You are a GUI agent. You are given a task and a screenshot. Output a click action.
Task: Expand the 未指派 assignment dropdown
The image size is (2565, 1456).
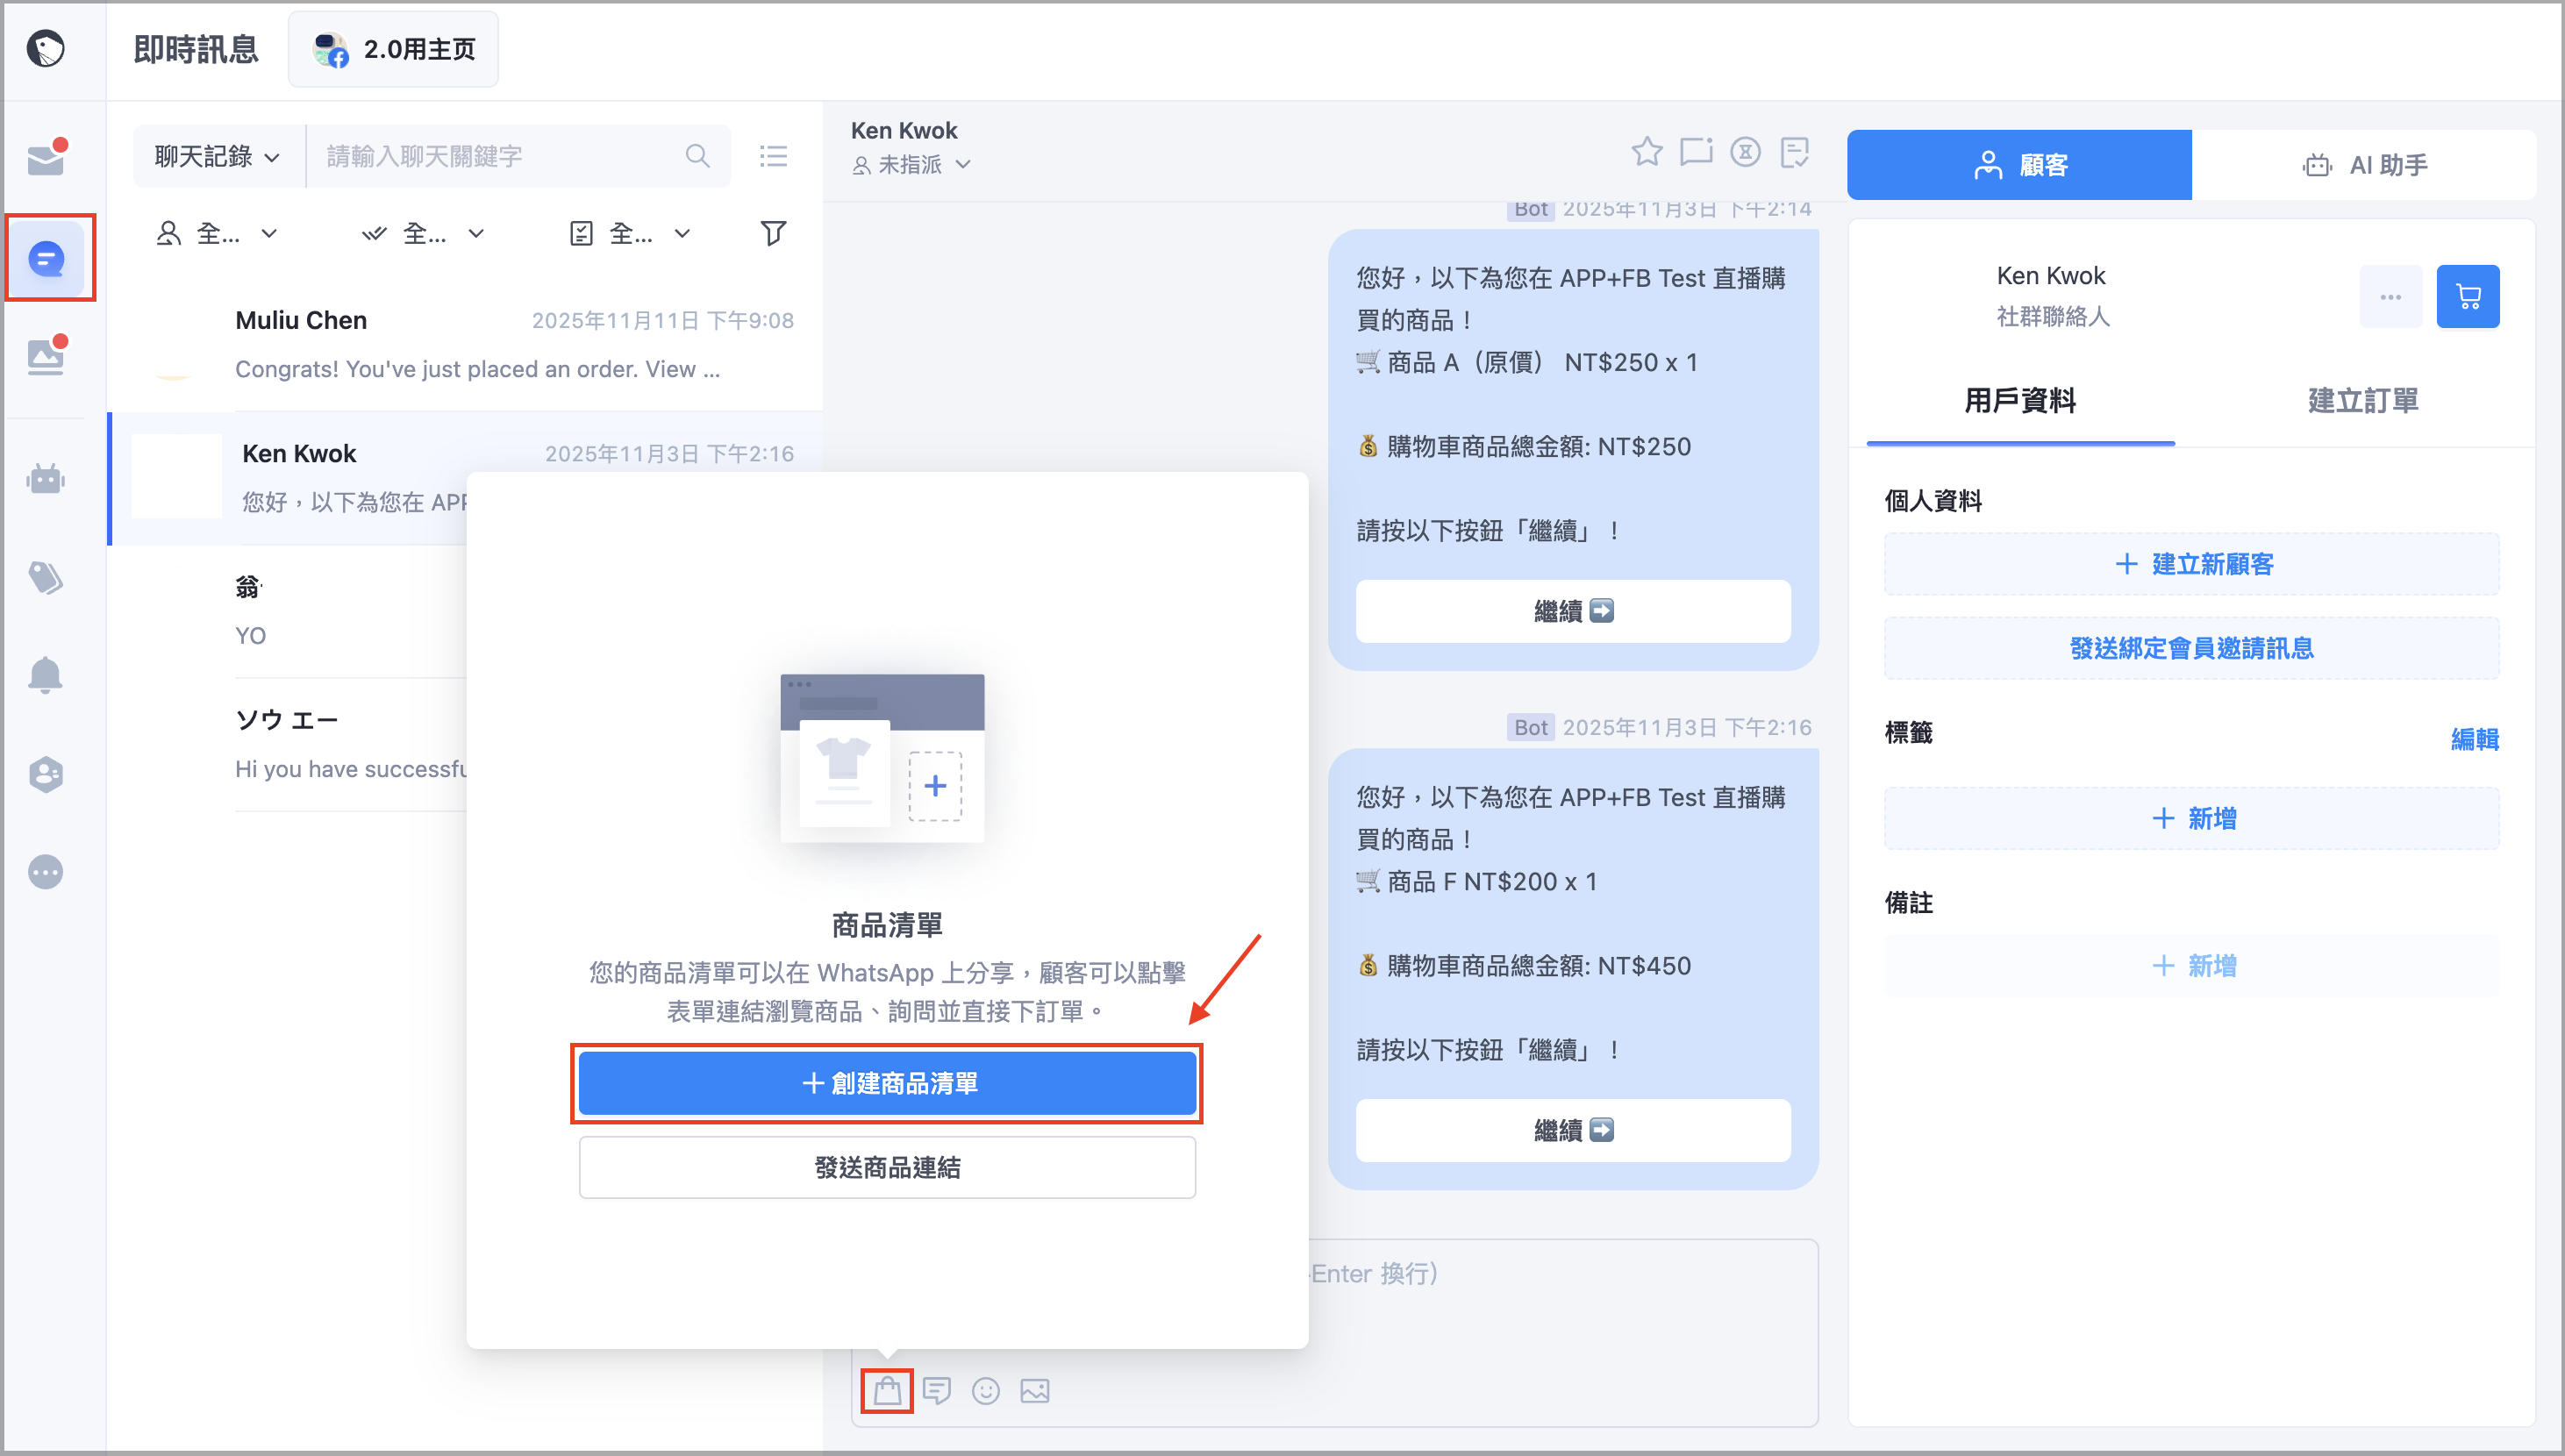[x=911, y=164]
